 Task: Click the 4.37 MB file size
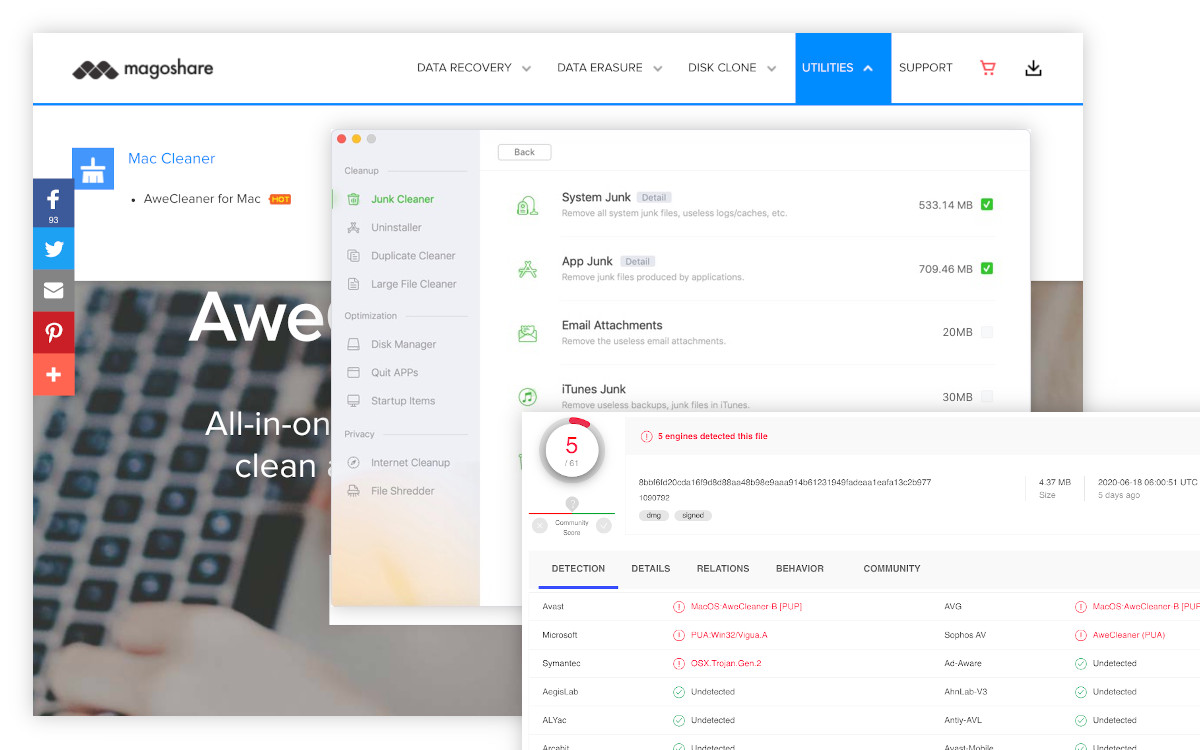pyautogui.click(x=1054, y=482)
